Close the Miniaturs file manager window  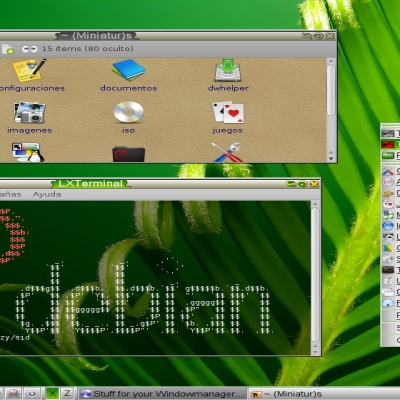[330, 36]
